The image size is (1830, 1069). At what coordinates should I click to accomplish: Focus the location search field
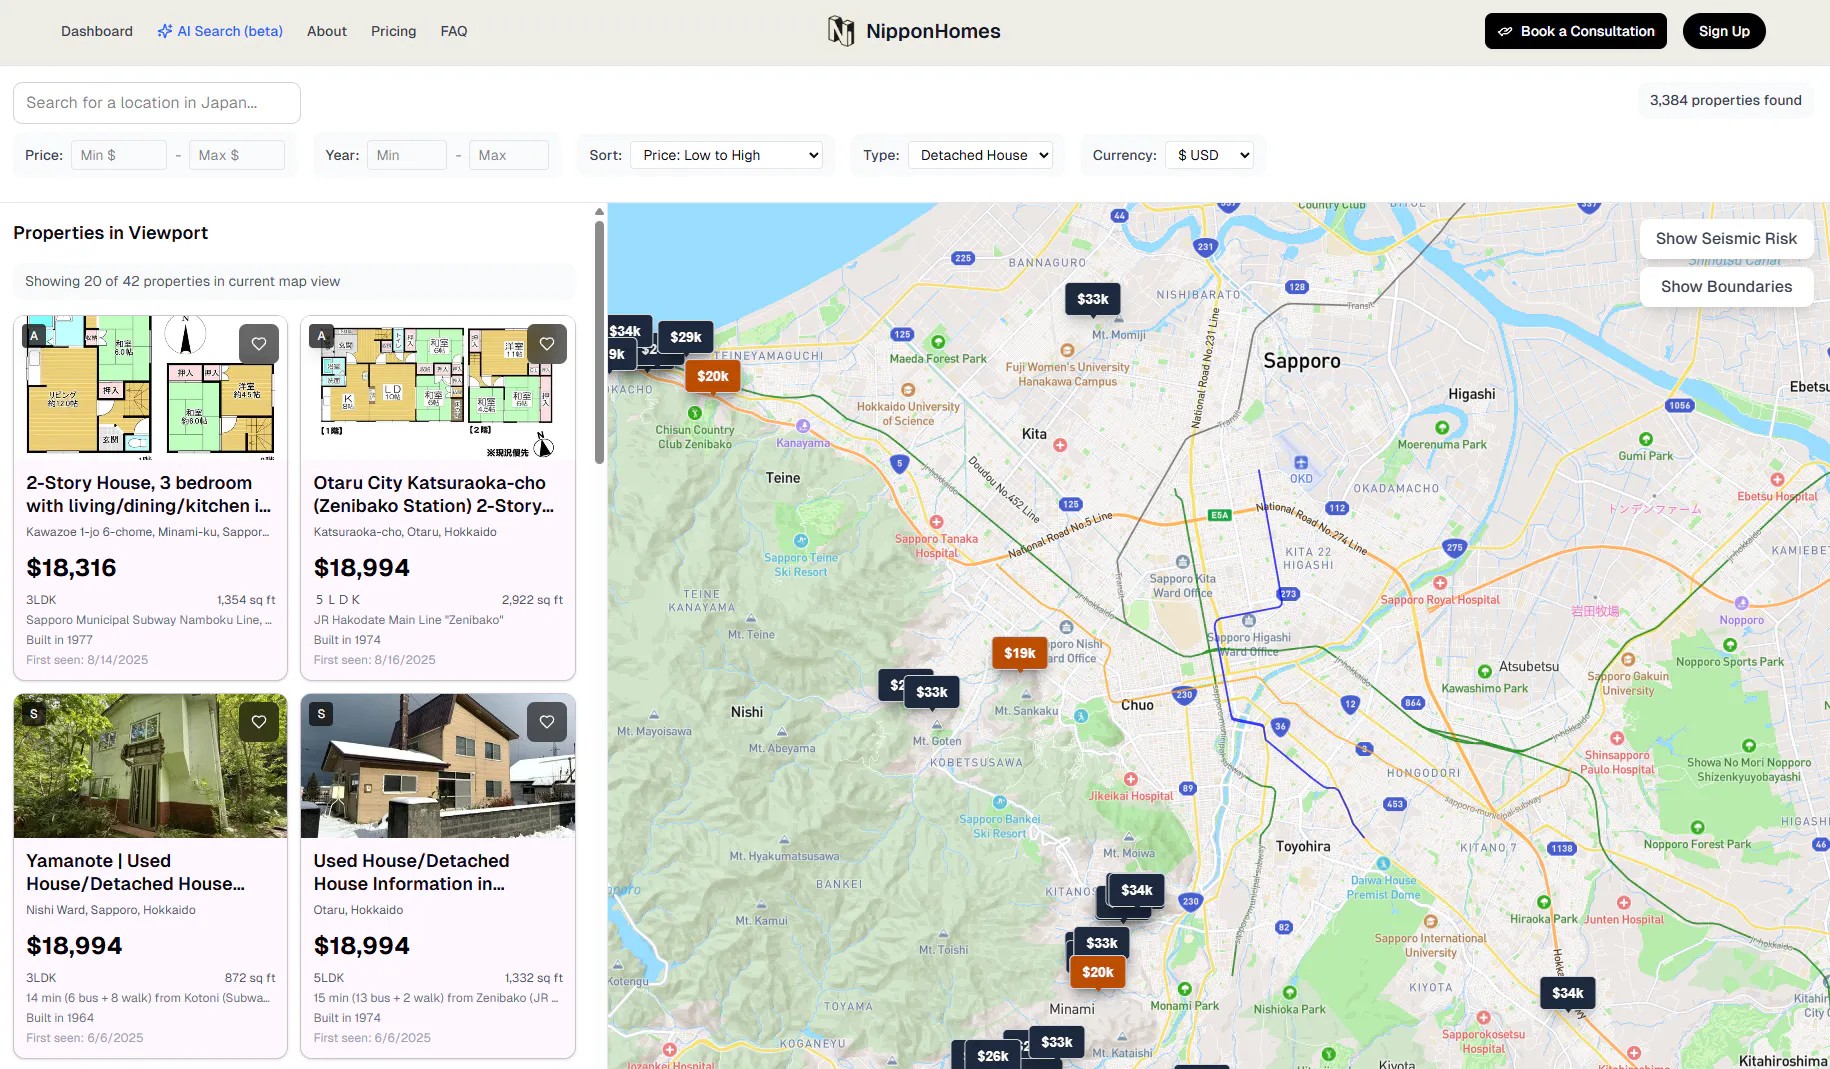(x=157, y=103)
